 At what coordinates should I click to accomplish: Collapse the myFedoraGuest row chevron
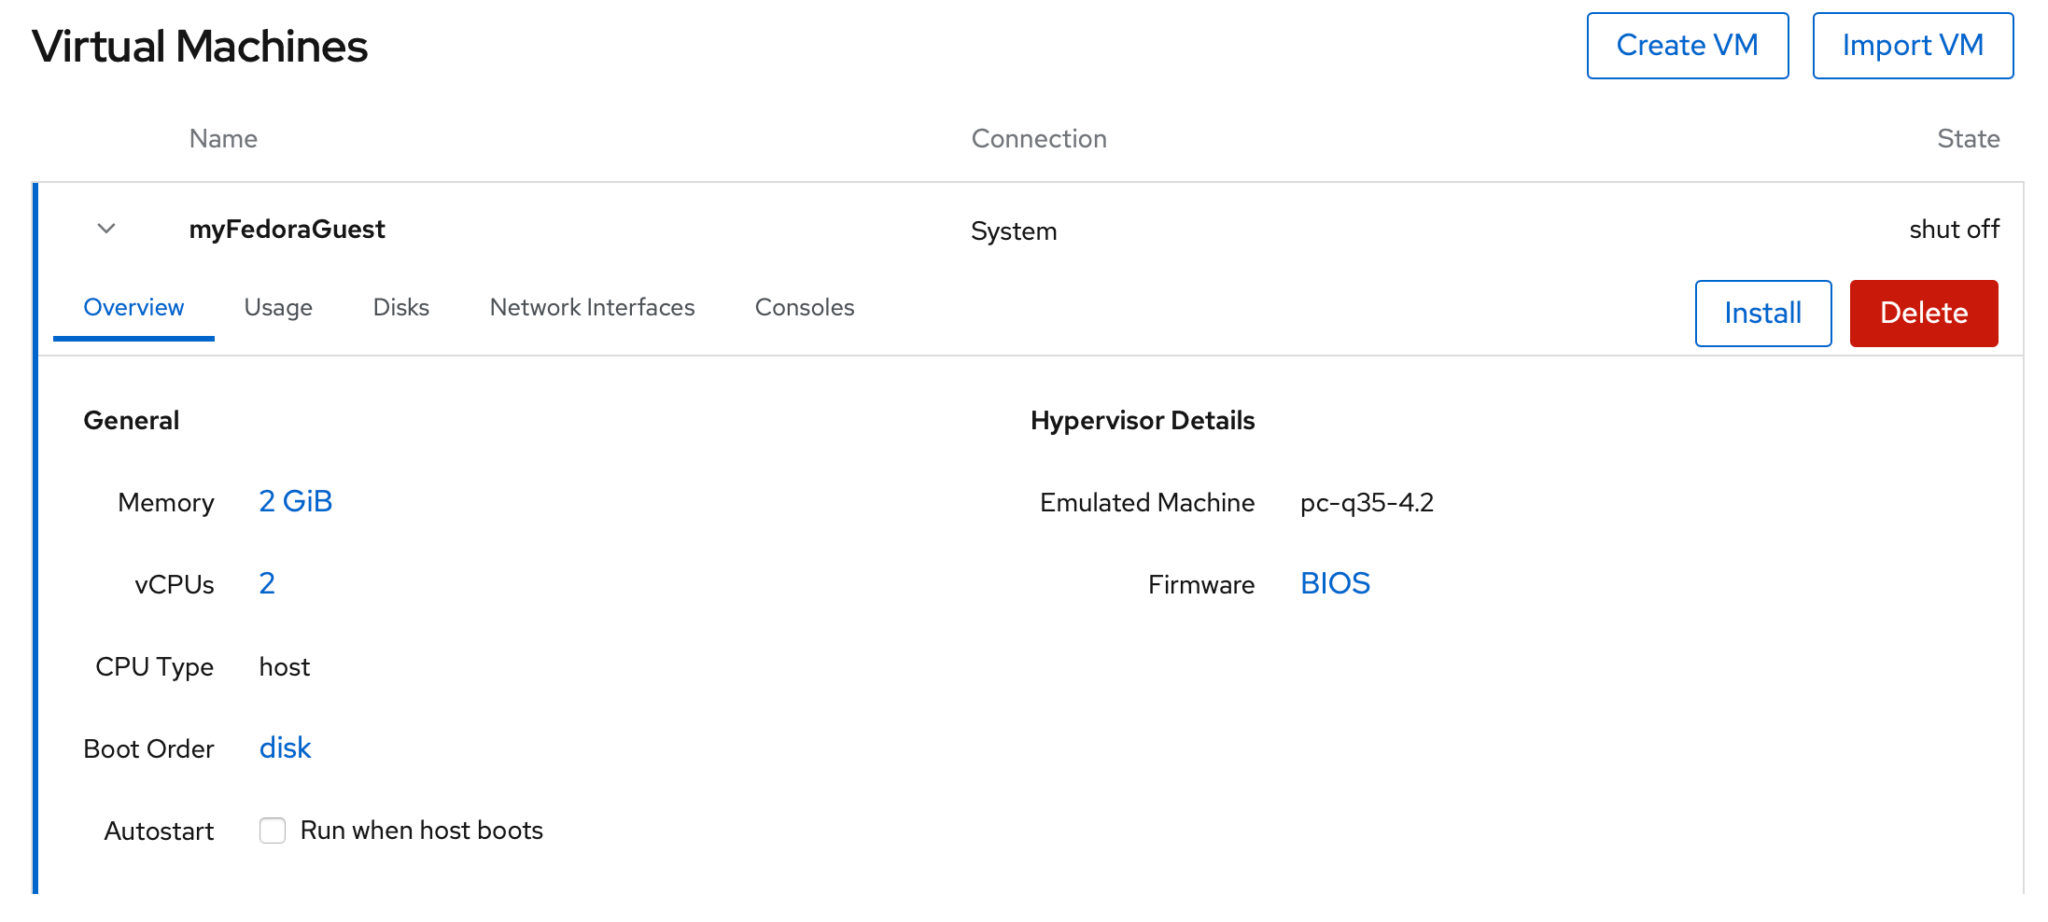coord(106,229)
